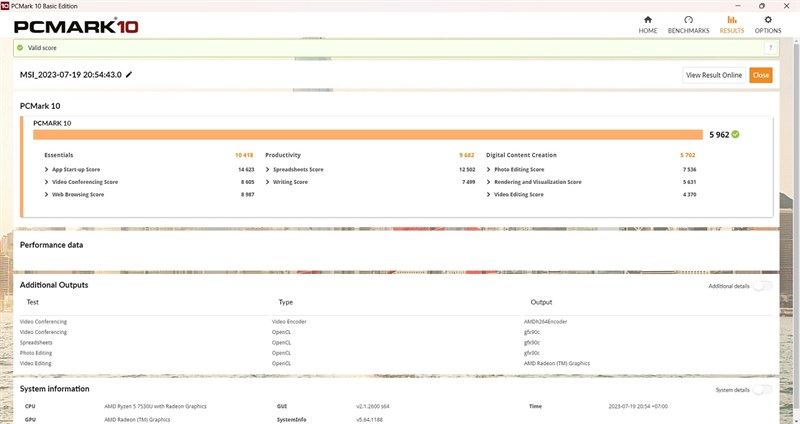Viewport: 800px width, 424px height.
Task: Switch to the Results tab
Action: pos(732,24)
